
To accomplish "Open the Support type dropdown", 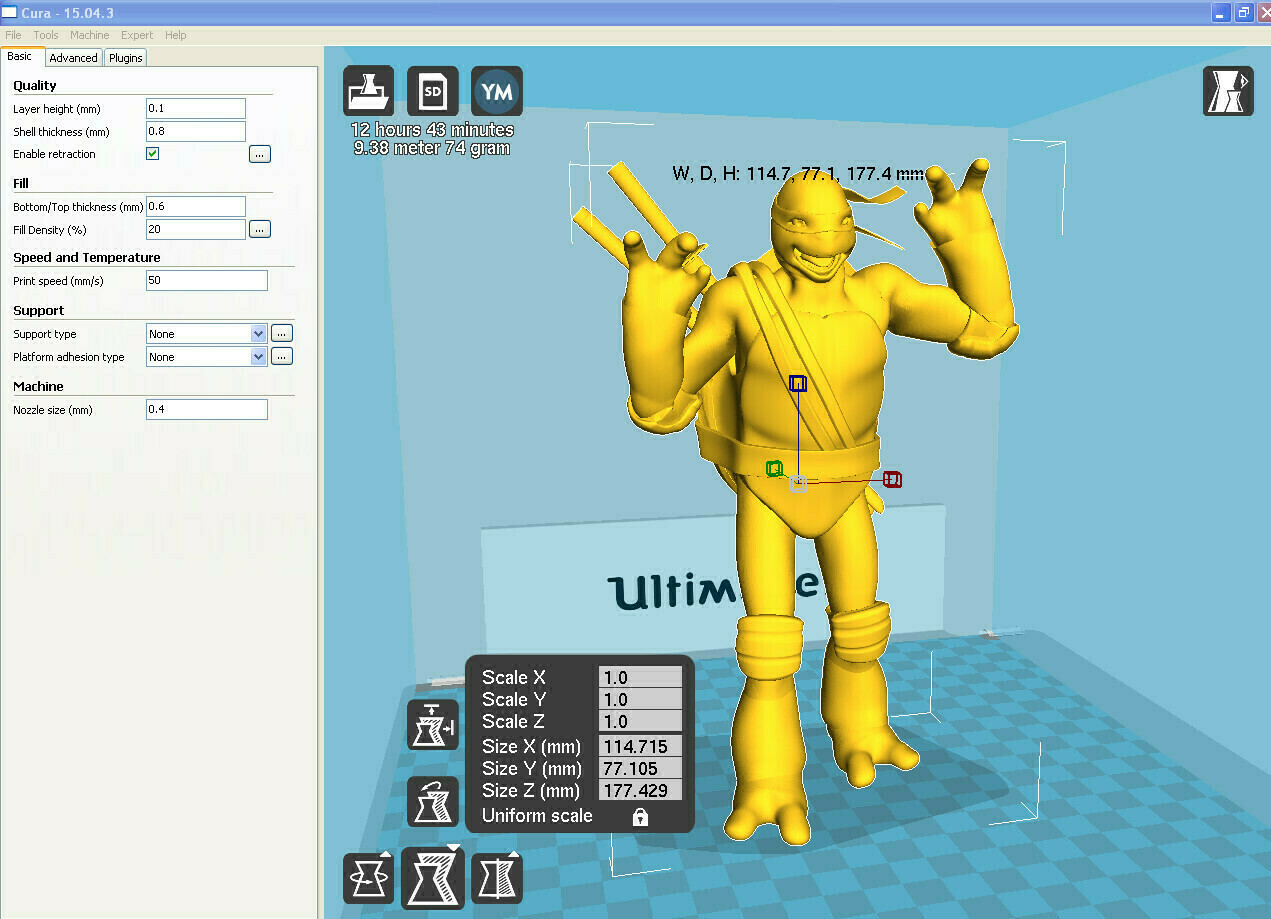I will tap(256, 333).
